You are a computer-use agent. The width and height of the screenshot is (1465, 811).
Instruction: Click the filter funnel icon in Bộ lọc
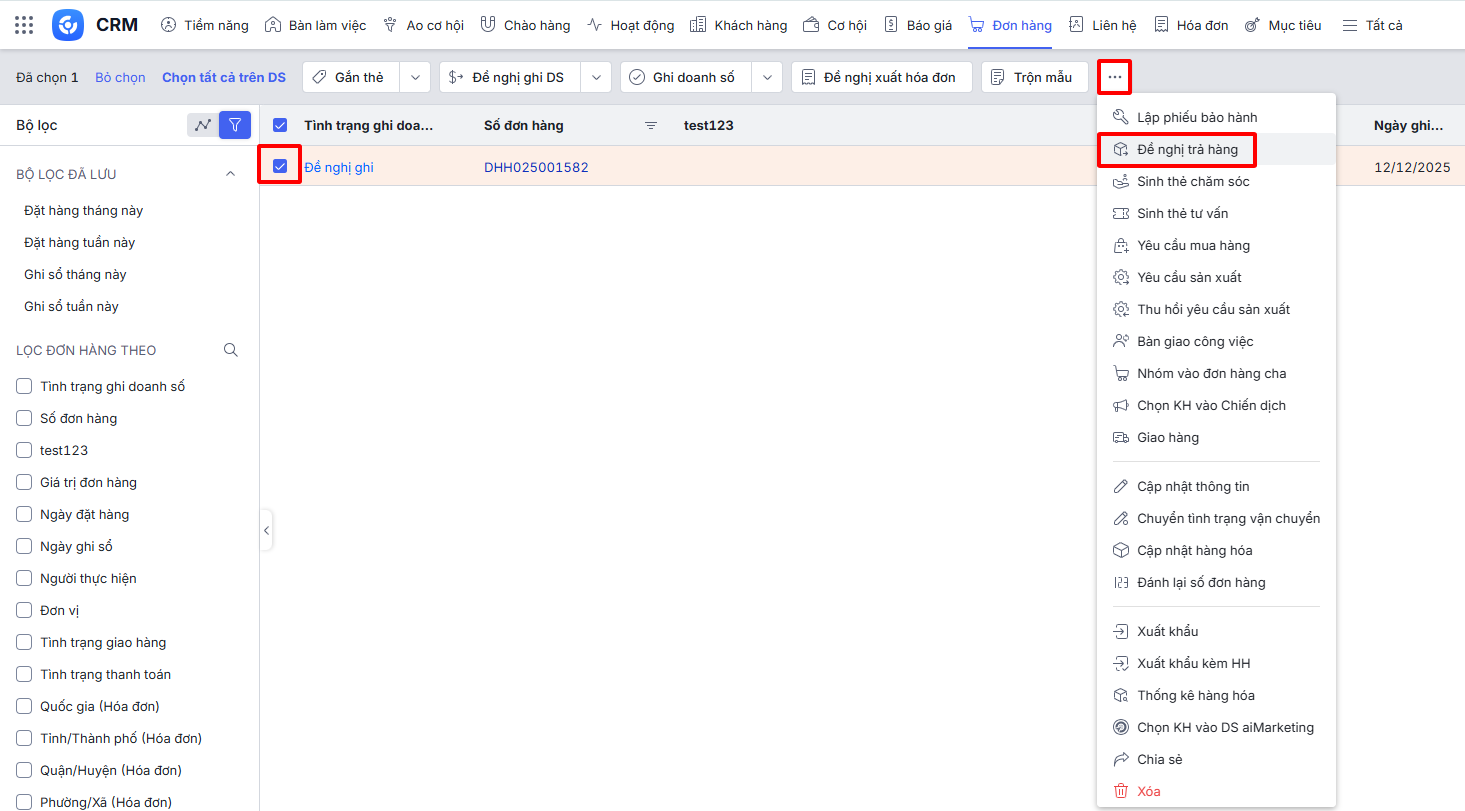click(235, 125)
